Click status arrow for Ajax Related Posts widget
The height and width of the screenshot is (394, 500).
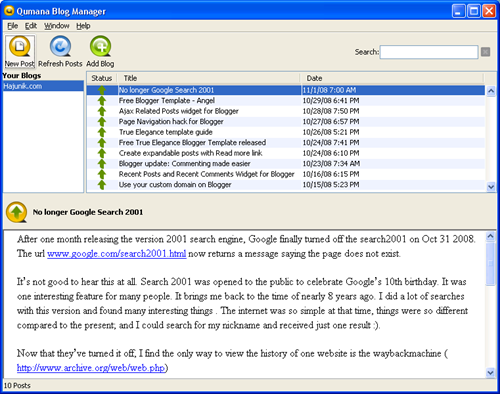(x=102, y=111)
